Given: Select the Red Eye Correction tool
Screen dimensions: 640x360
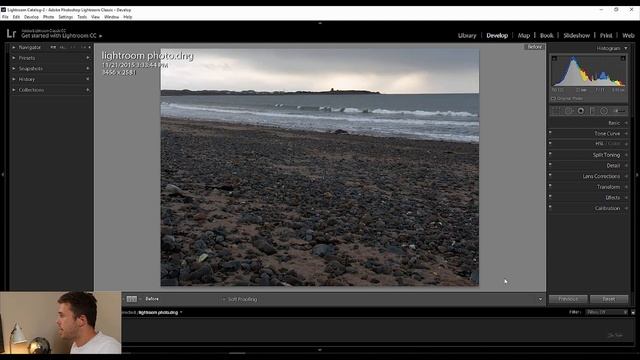Looking at the screenshot, I should click(580, 111).
